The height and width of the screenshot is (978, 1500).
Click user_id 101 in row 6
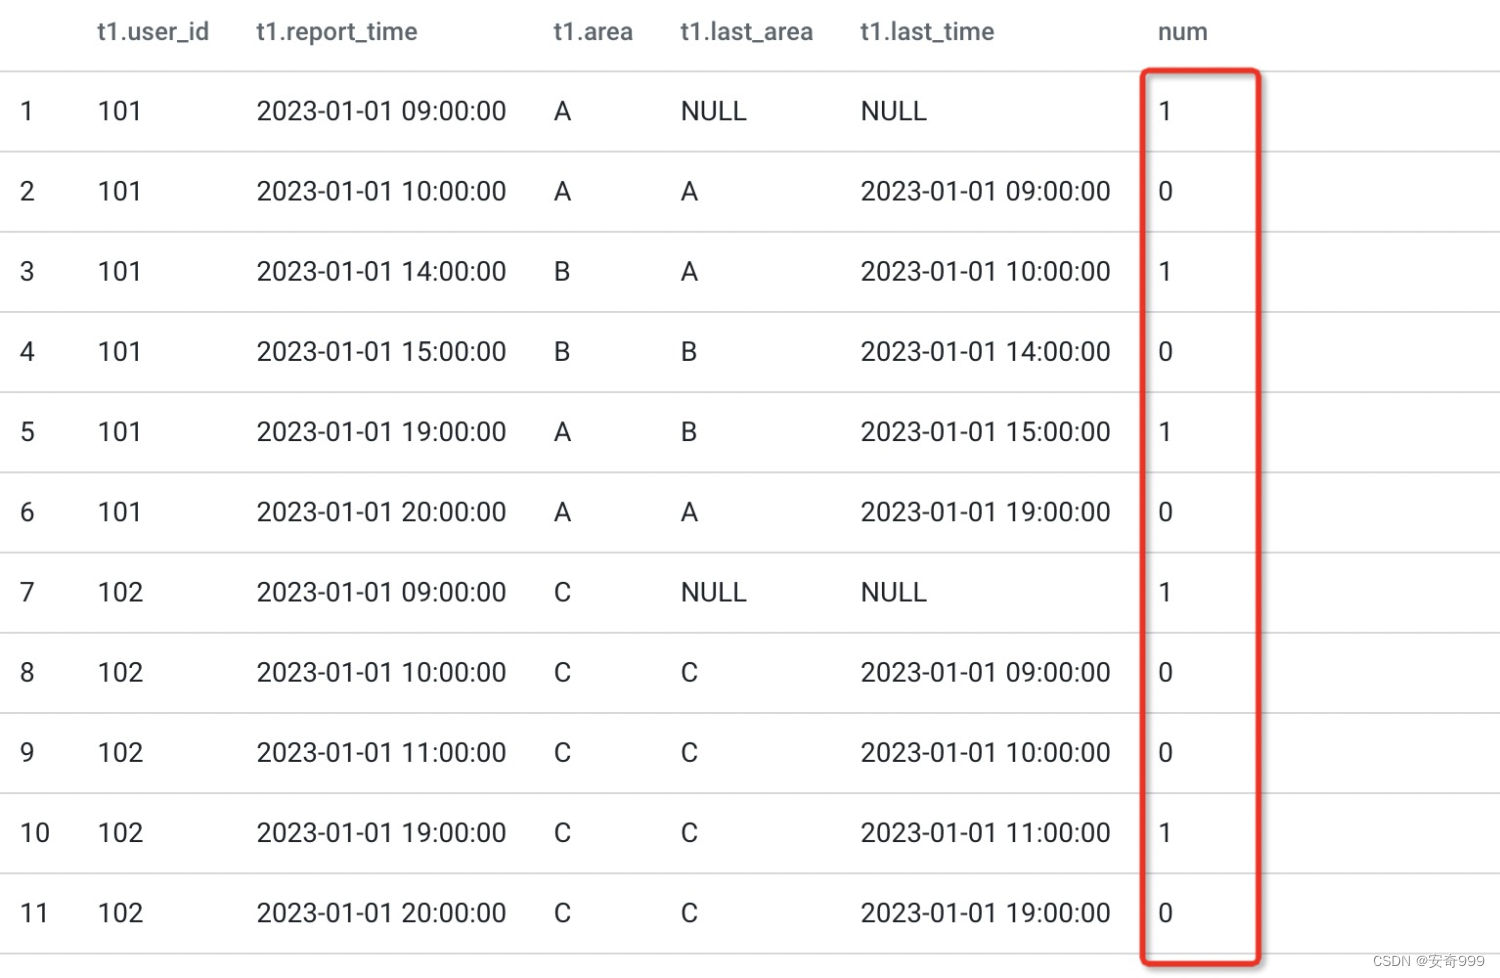coord(120,512)
